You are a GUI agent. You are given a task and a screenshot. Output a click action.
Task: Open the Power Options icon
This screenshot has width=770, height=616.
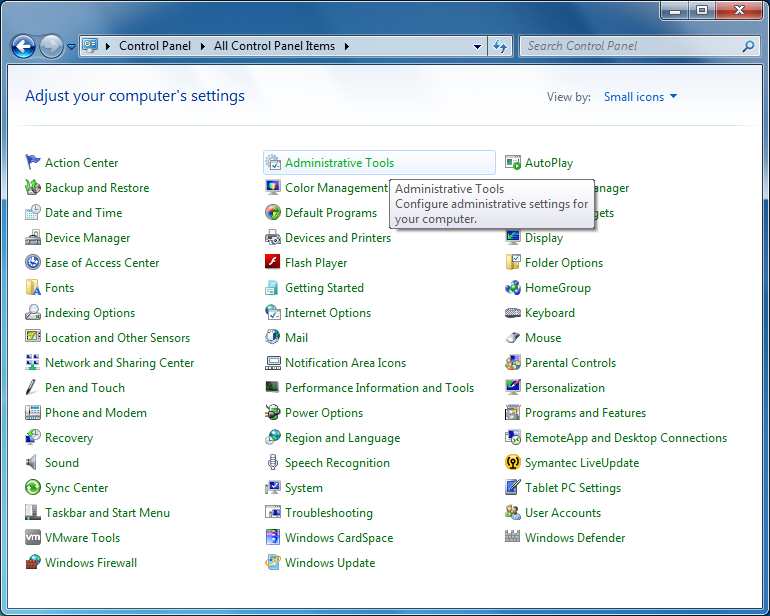point(273,413)
